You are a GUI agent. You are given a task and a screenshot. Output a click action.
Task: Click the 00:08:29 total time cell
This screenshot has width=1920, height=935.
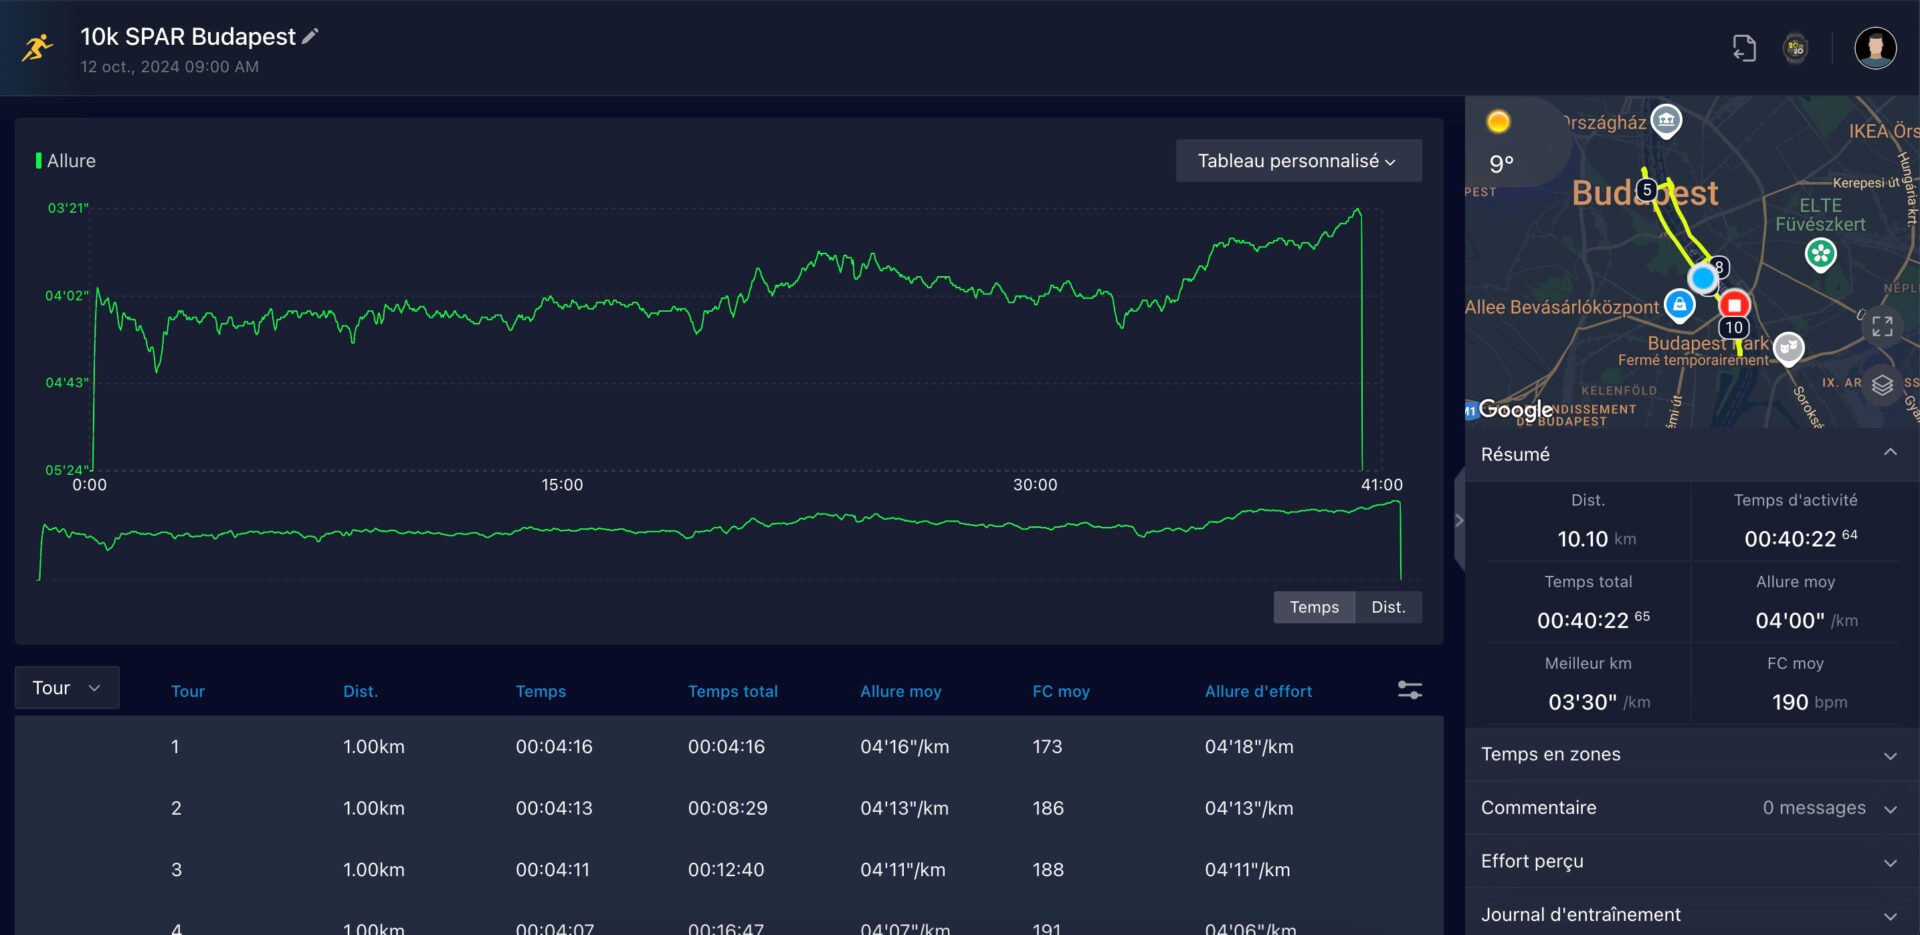(727, 808)
